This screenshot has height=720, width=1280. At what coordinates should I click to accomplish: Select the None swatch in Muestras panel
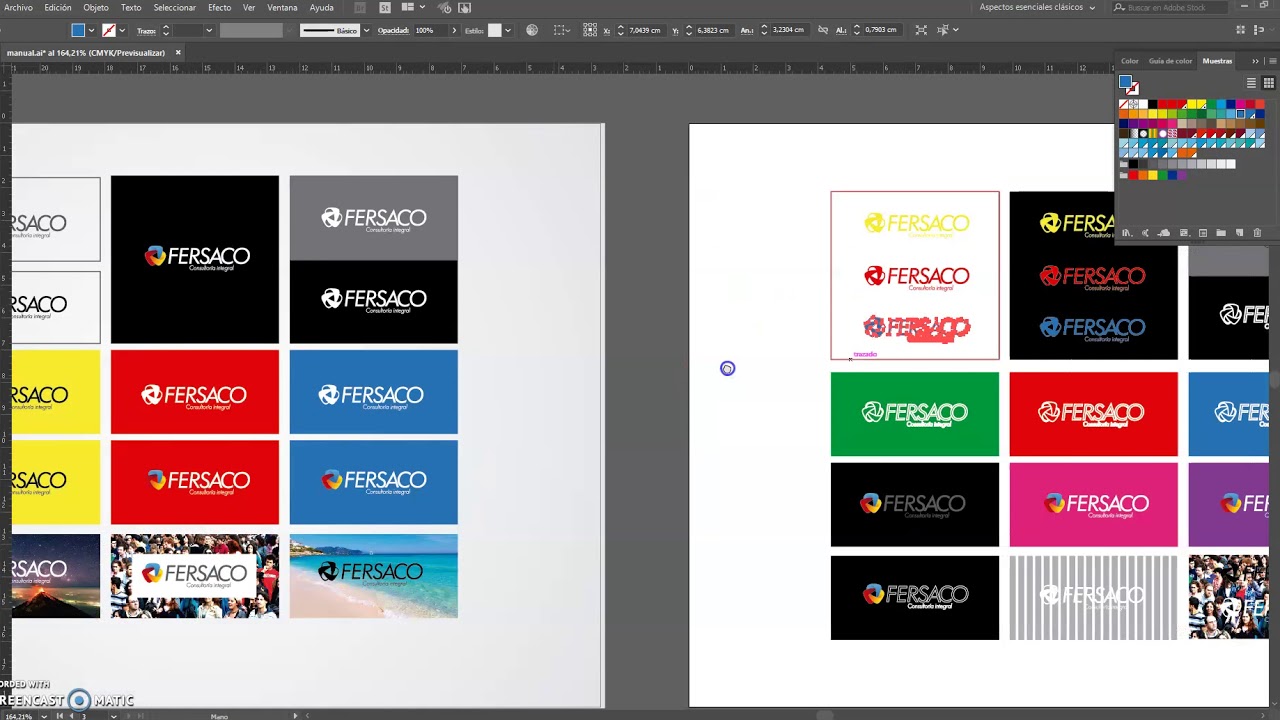pos(1124,104)
